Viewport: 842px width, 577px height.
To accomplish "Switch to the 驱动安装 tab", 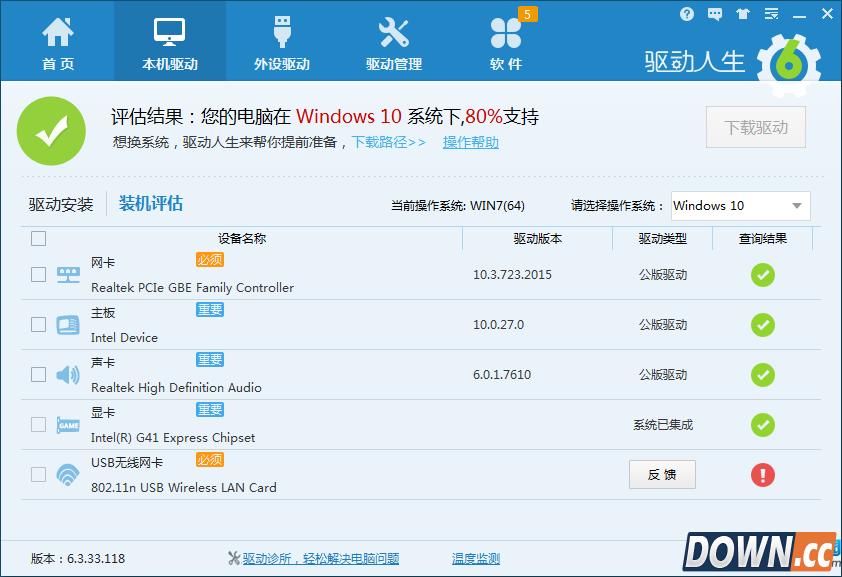I will coord(63,203).
